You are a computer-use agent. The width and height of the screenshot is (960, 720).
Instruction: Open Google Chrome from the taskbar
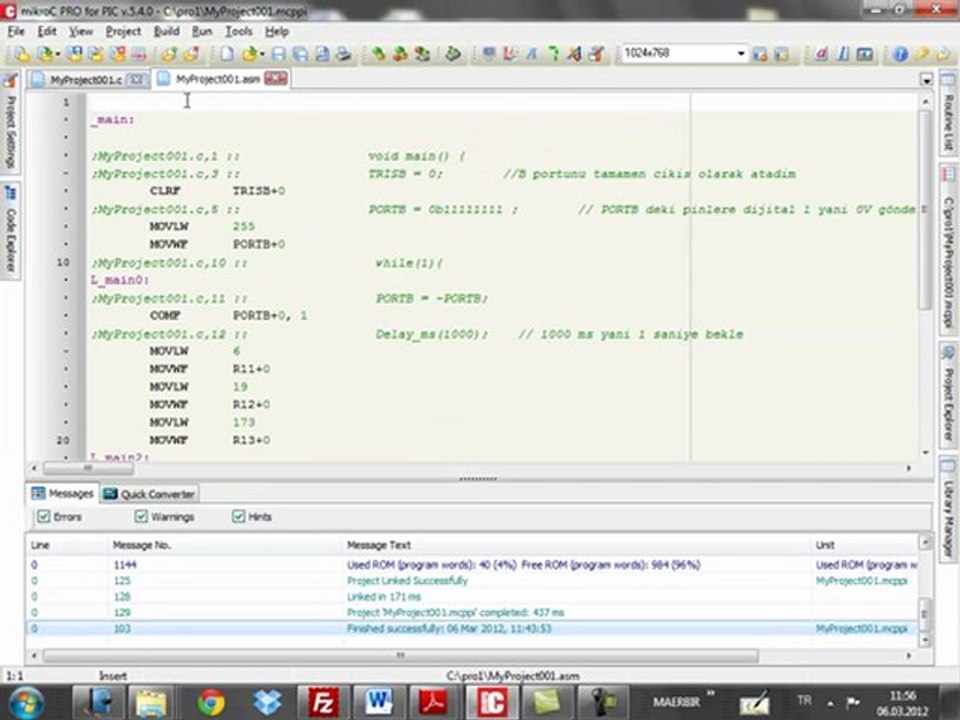click(211, 702)
